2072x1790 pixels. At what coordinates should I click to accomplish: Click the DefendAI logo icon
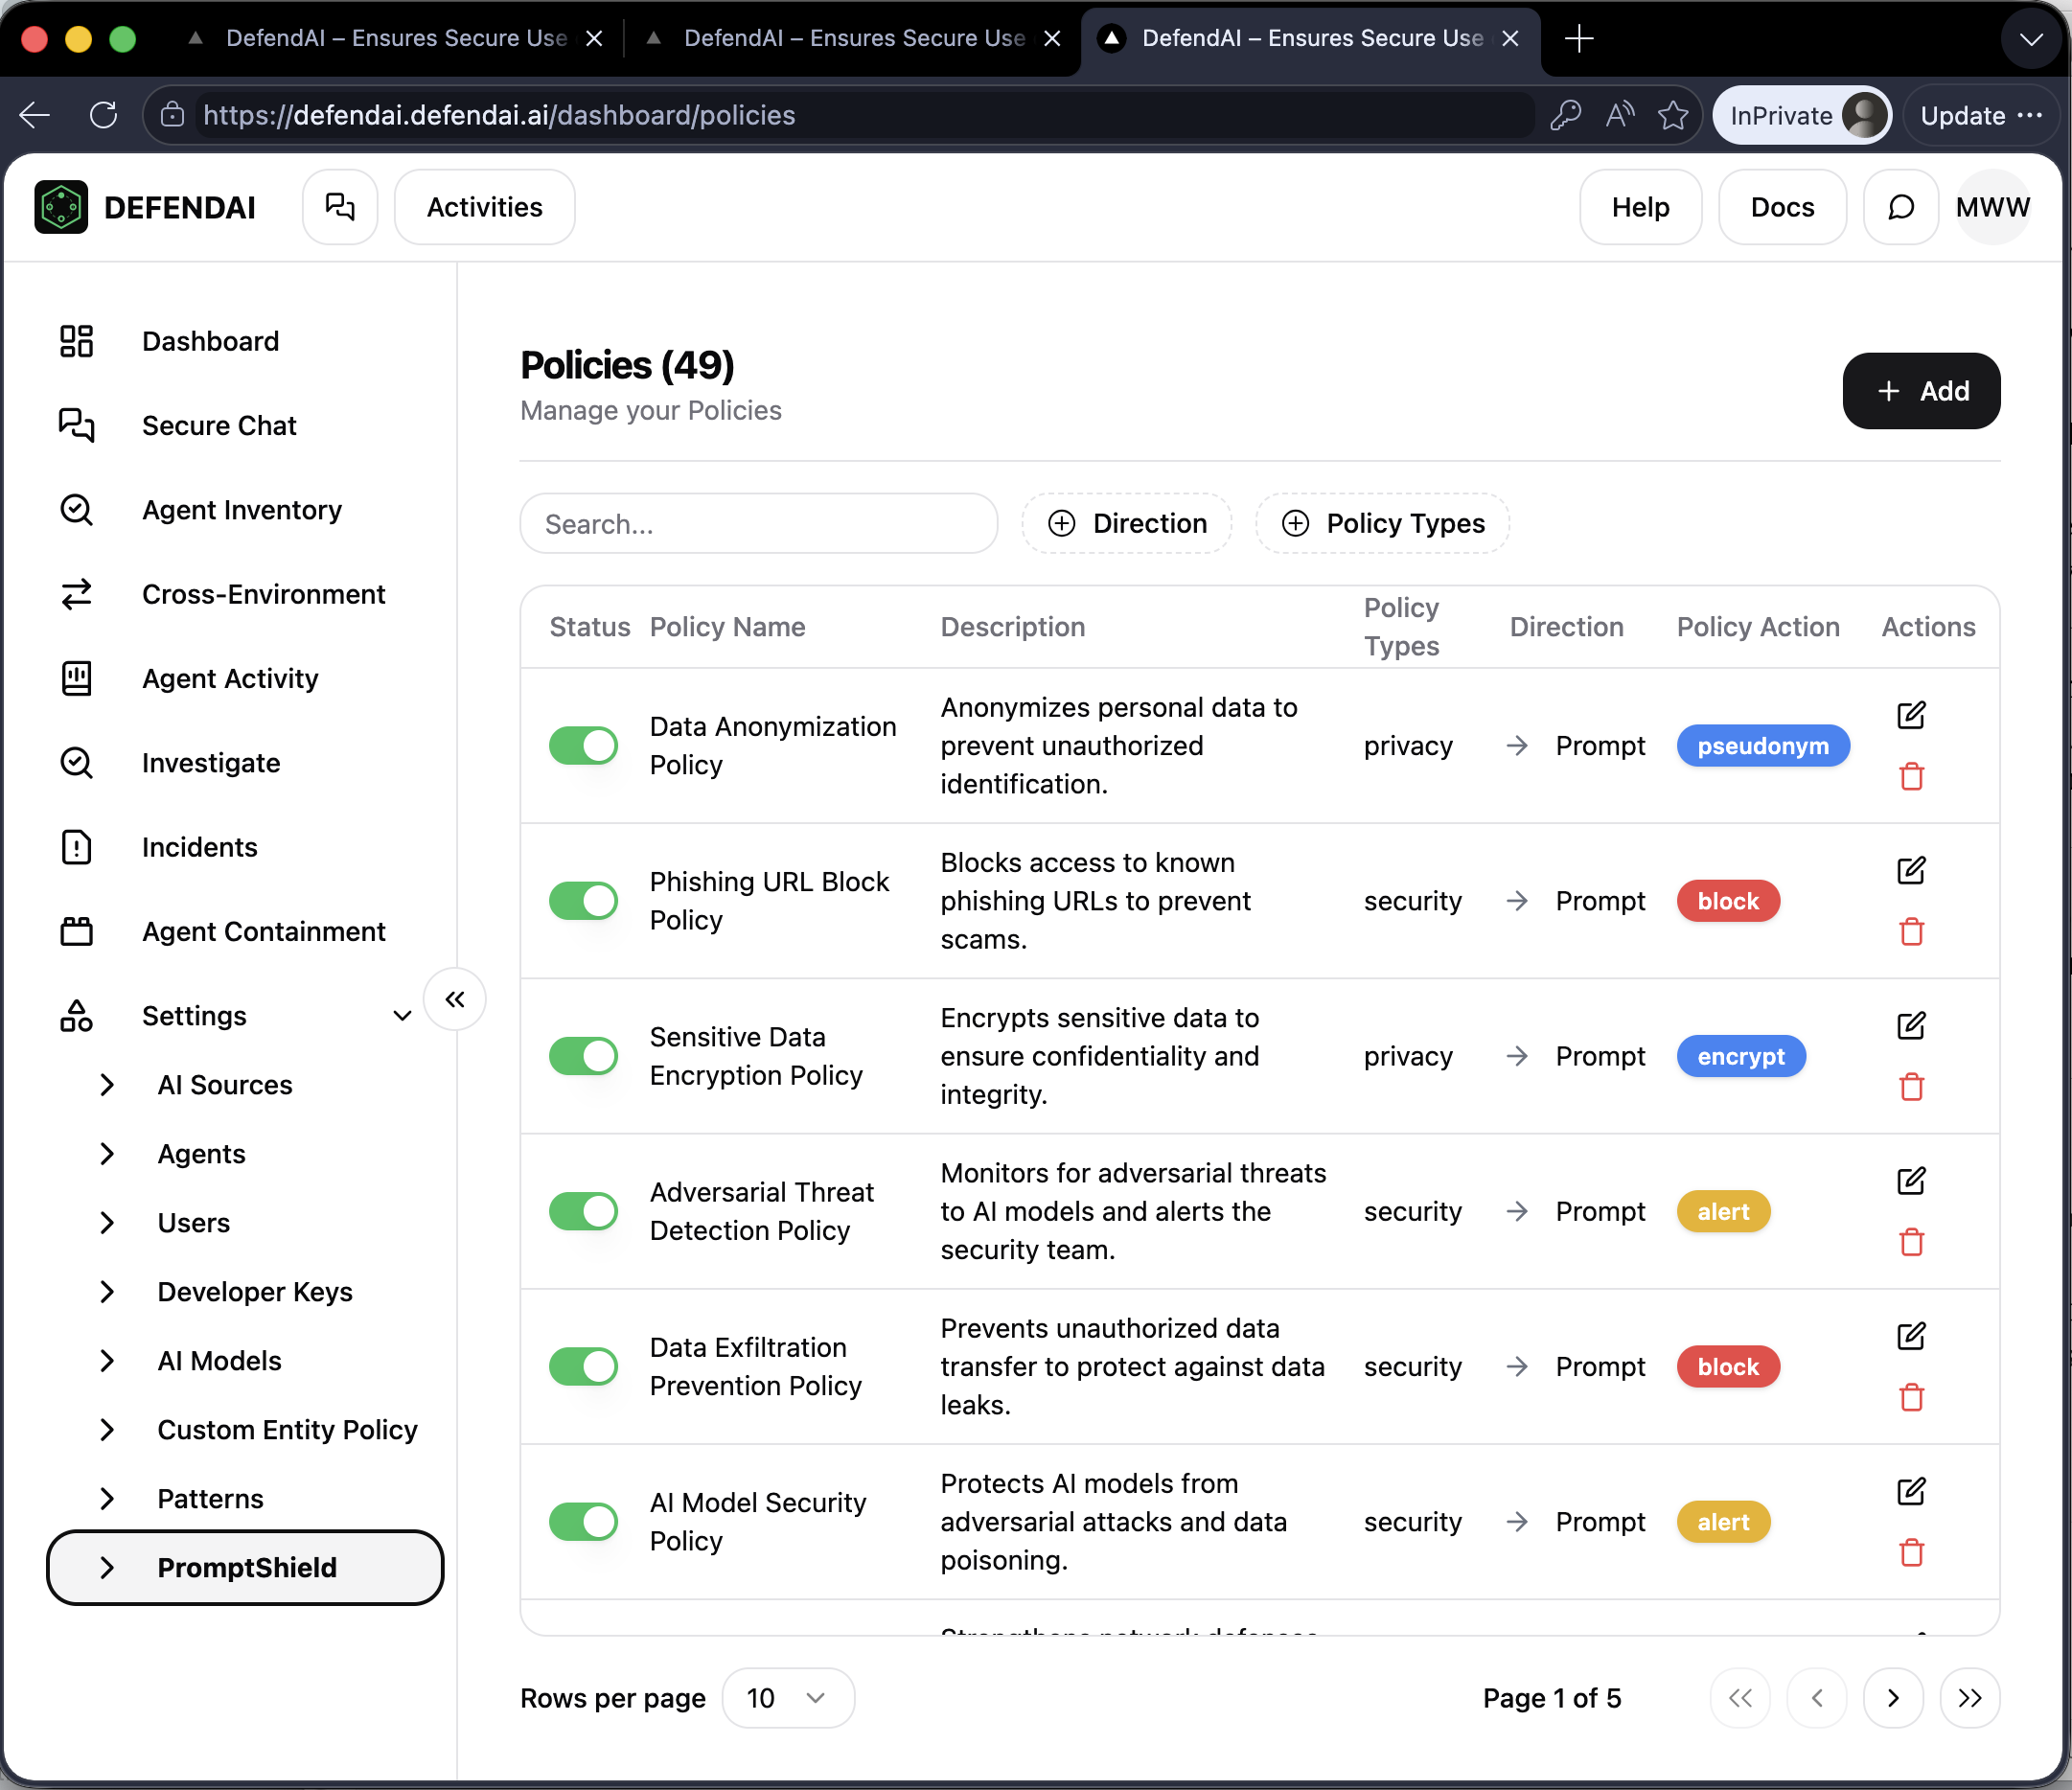point(61,207)
